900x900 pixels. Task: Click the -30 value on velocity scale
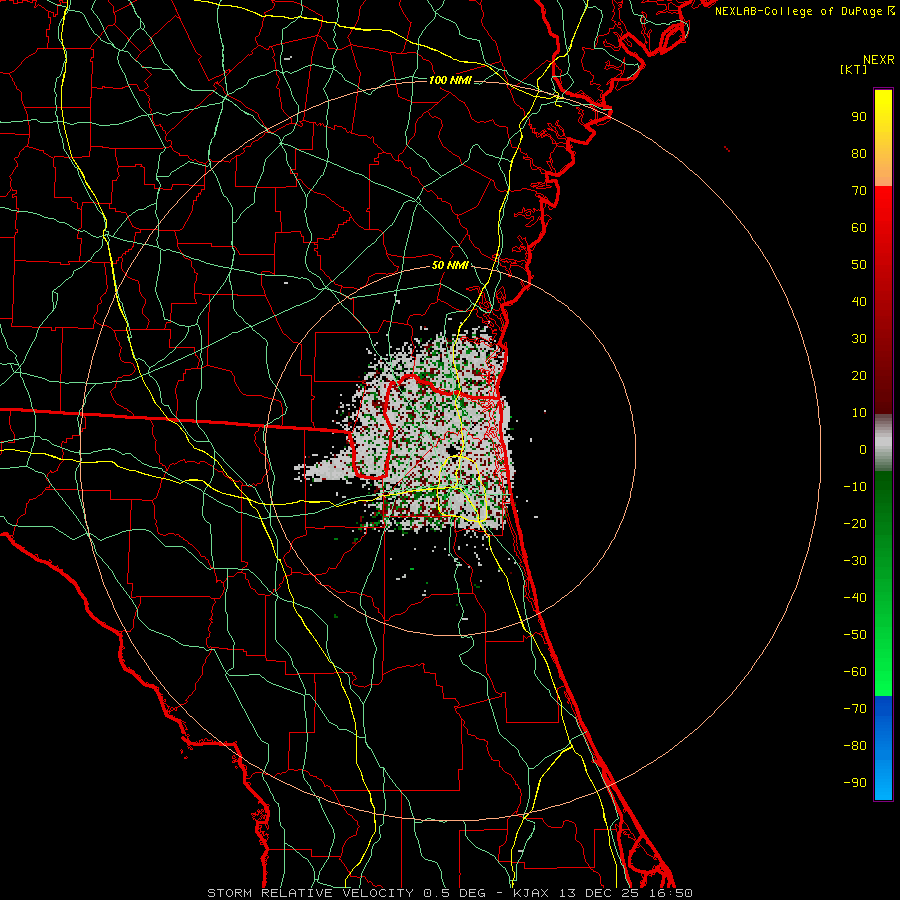[x=855, y=561]
